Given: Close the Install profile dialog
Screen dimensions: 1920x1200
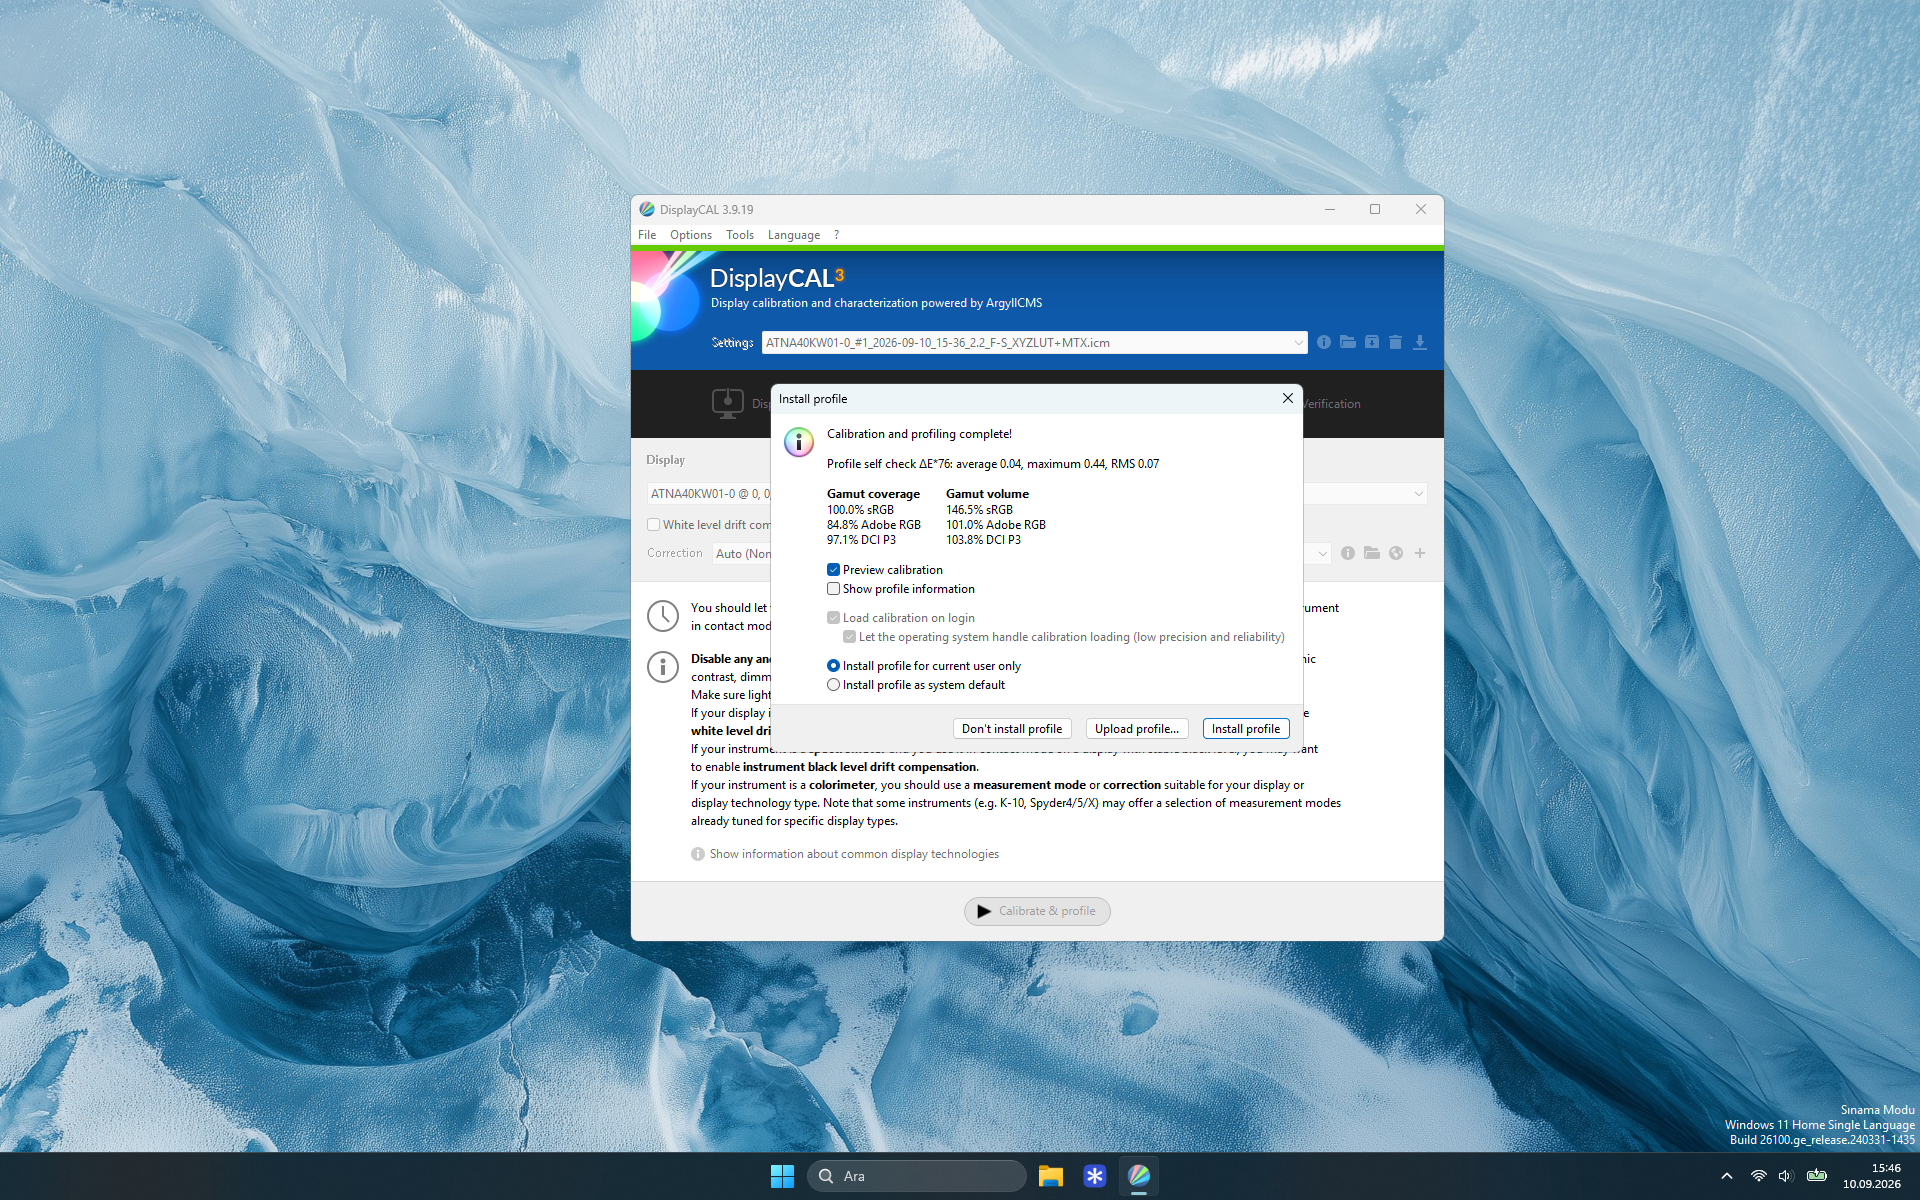Looking at the screenshot, I should [x=1288, y=398].
